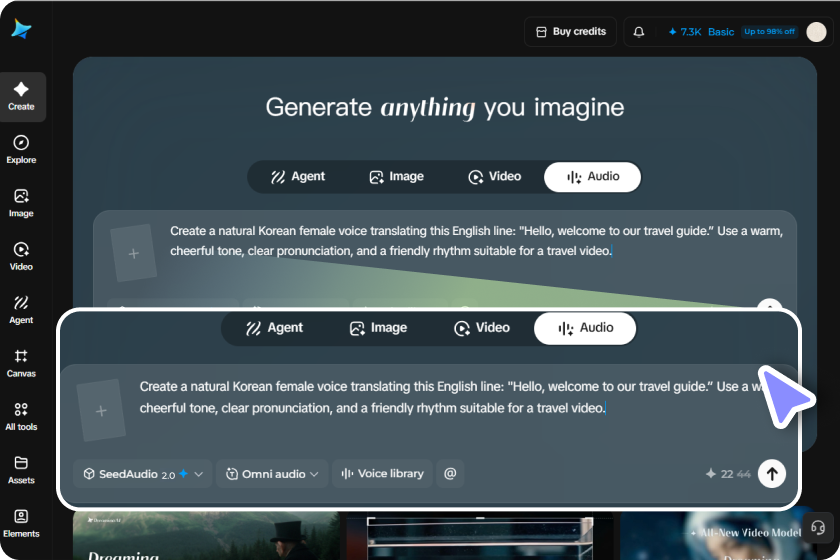The width and height of the screenshot is (840, 560).
Task: Click the headset support icon
Action: coord(818,528)
